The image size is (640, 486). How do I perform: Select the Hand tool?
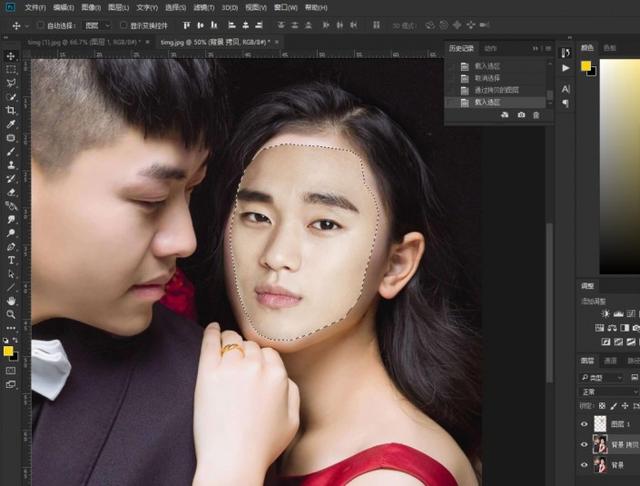click(x=11, y=301)
